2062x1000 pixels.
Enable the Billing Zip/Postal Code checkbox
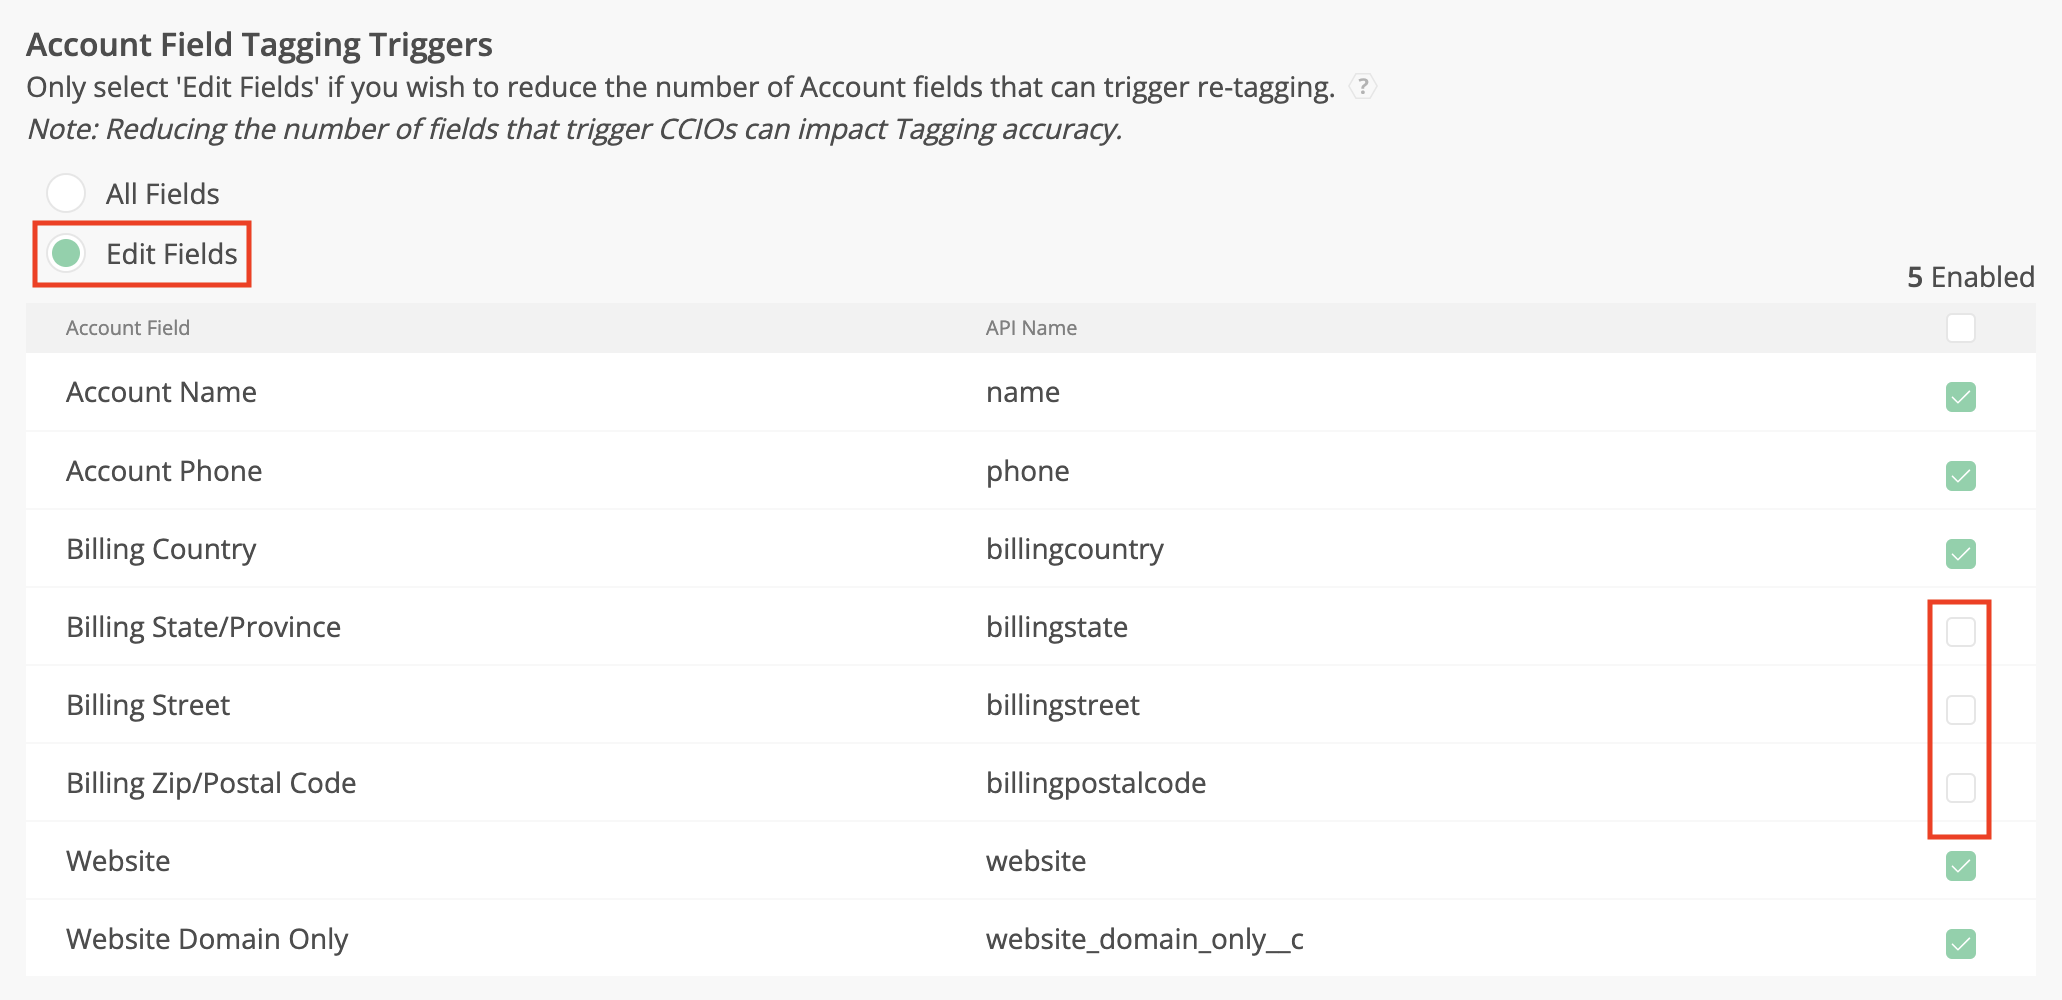pyautogui.click(x=1960, y=787)
